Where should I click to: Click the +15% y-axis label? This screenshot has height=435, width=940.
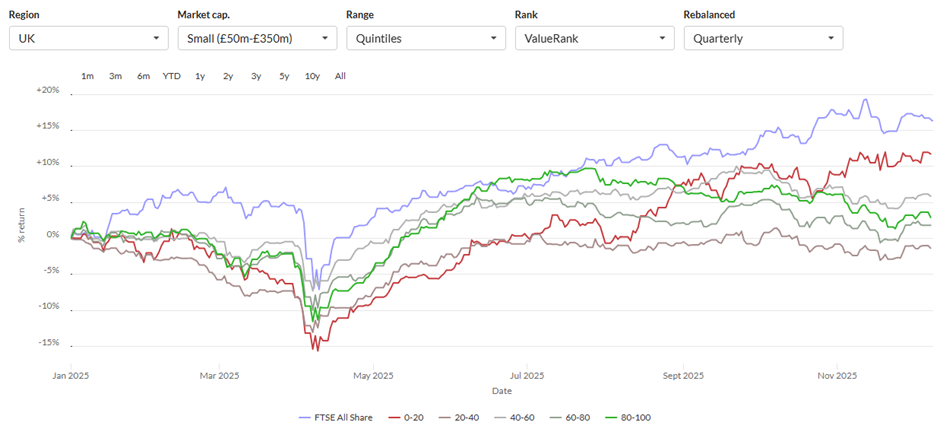coord(50,126)
